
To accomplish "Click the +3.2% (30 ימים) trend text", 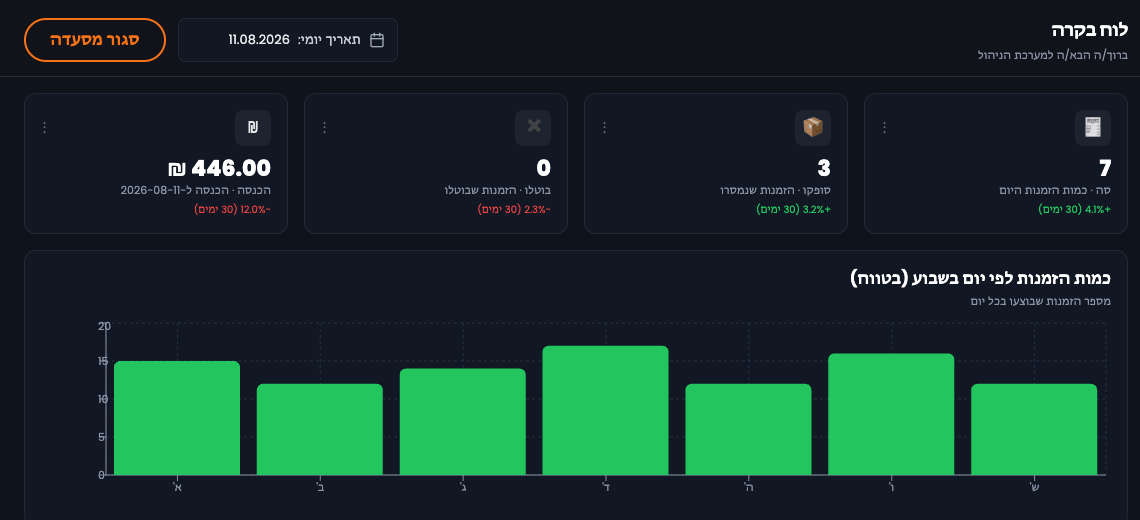I will [x=795, y=209].
